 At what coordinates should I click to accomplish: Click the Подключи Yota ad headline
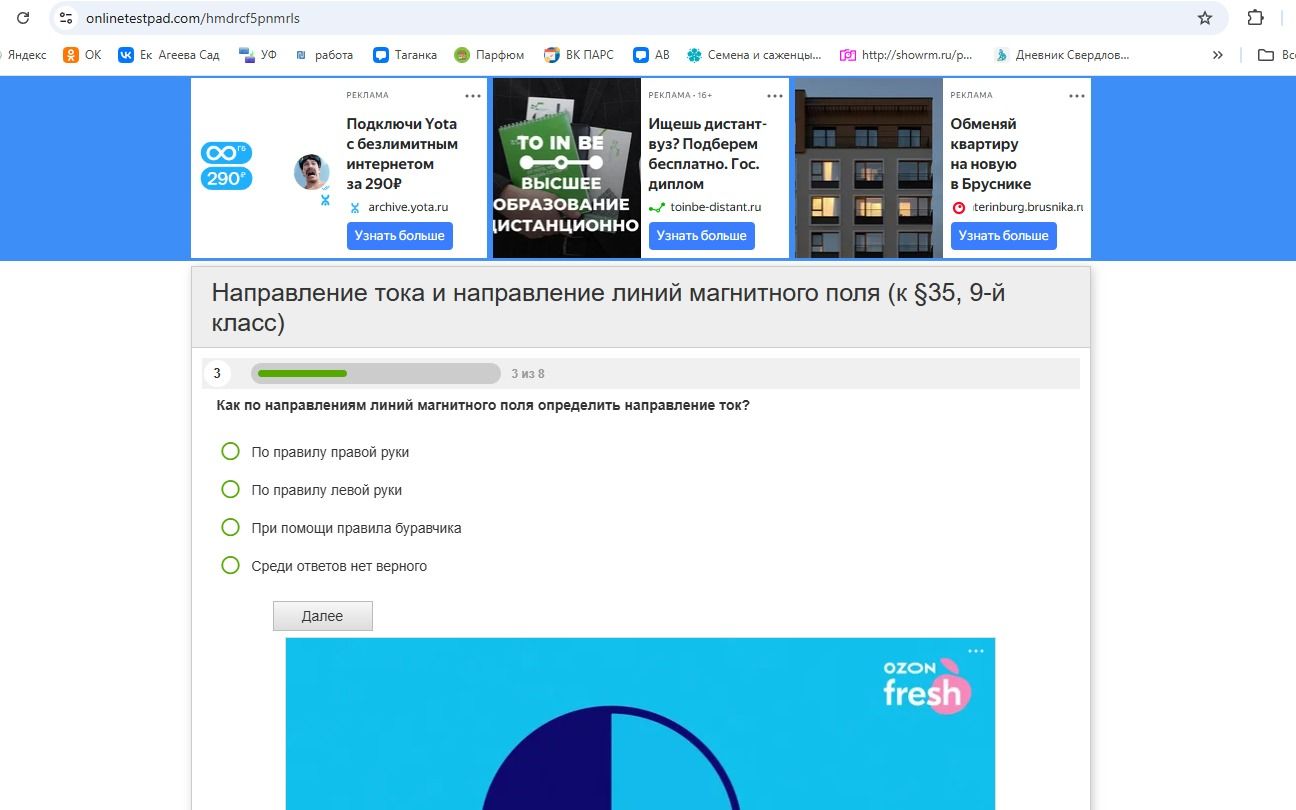click(402, 154)
